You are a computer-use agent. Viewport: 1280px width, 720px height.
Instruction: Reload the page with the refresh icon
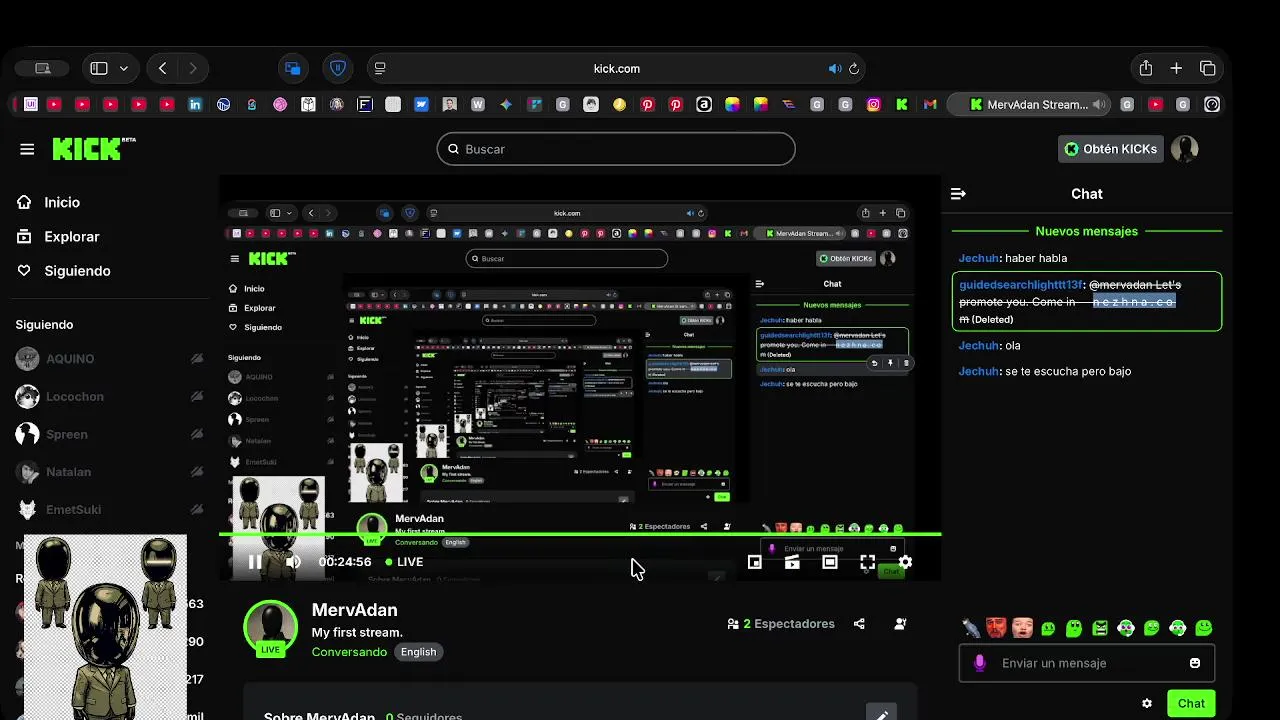pyautogui.click(x=854, y=69)
